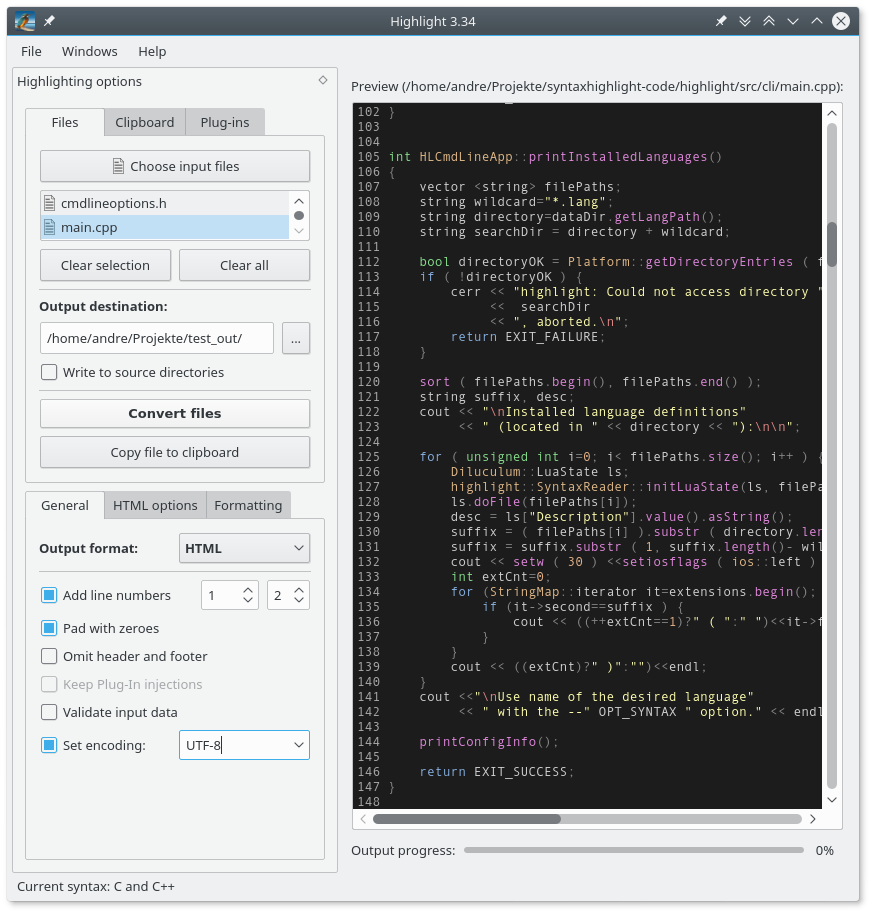Click the preview vertical scrollbar handle

pos(832,245)
